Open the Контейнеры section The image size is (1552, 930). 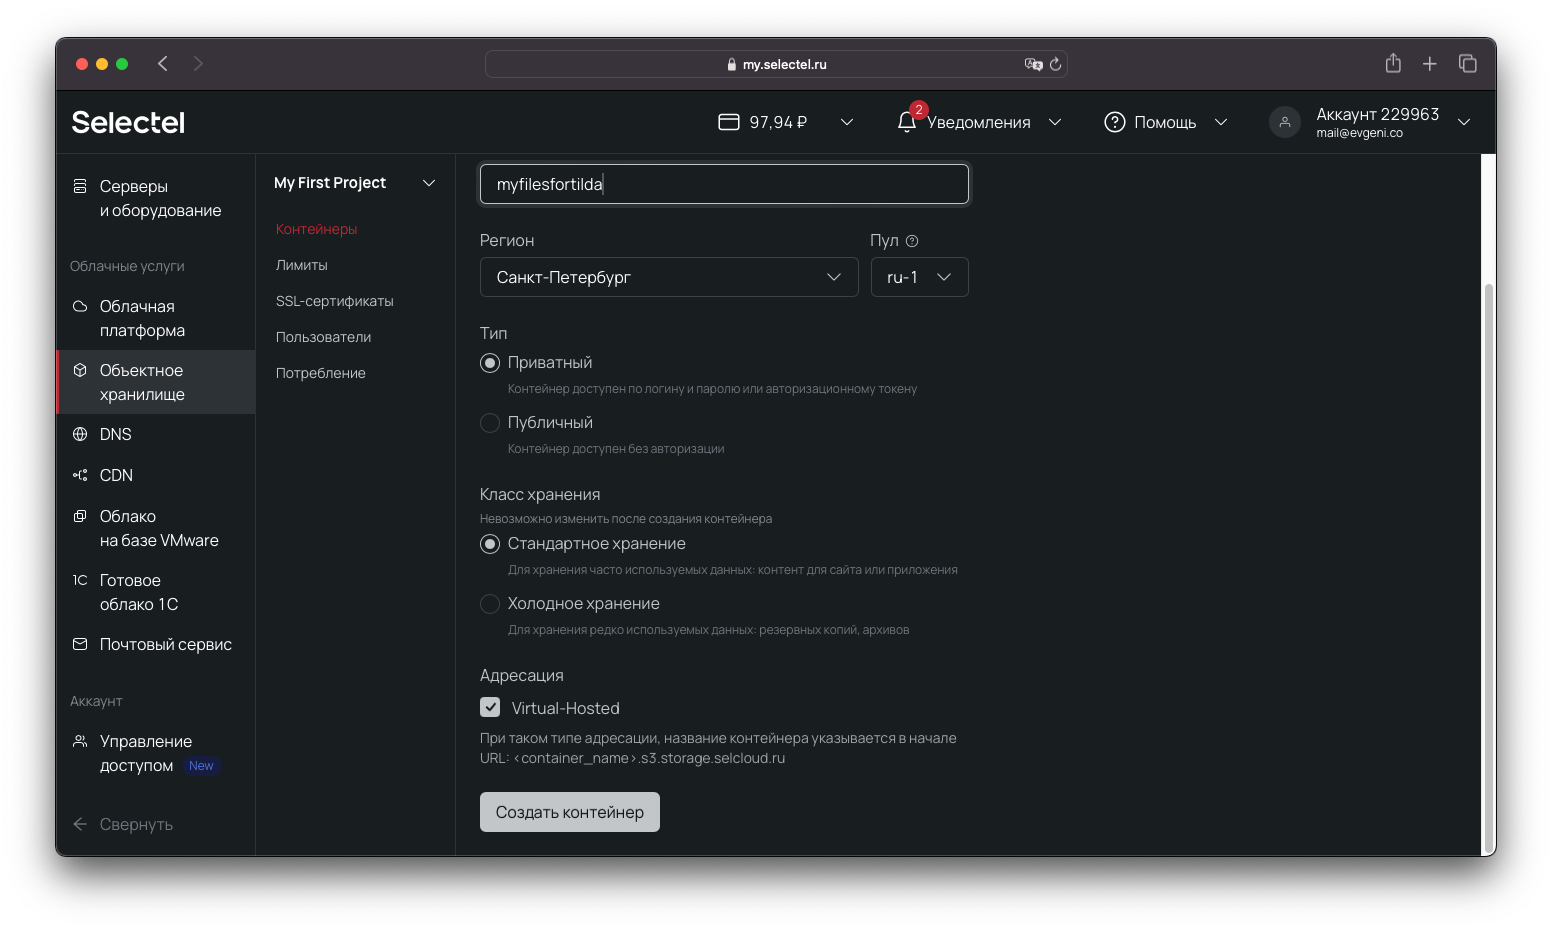[316, 229]
